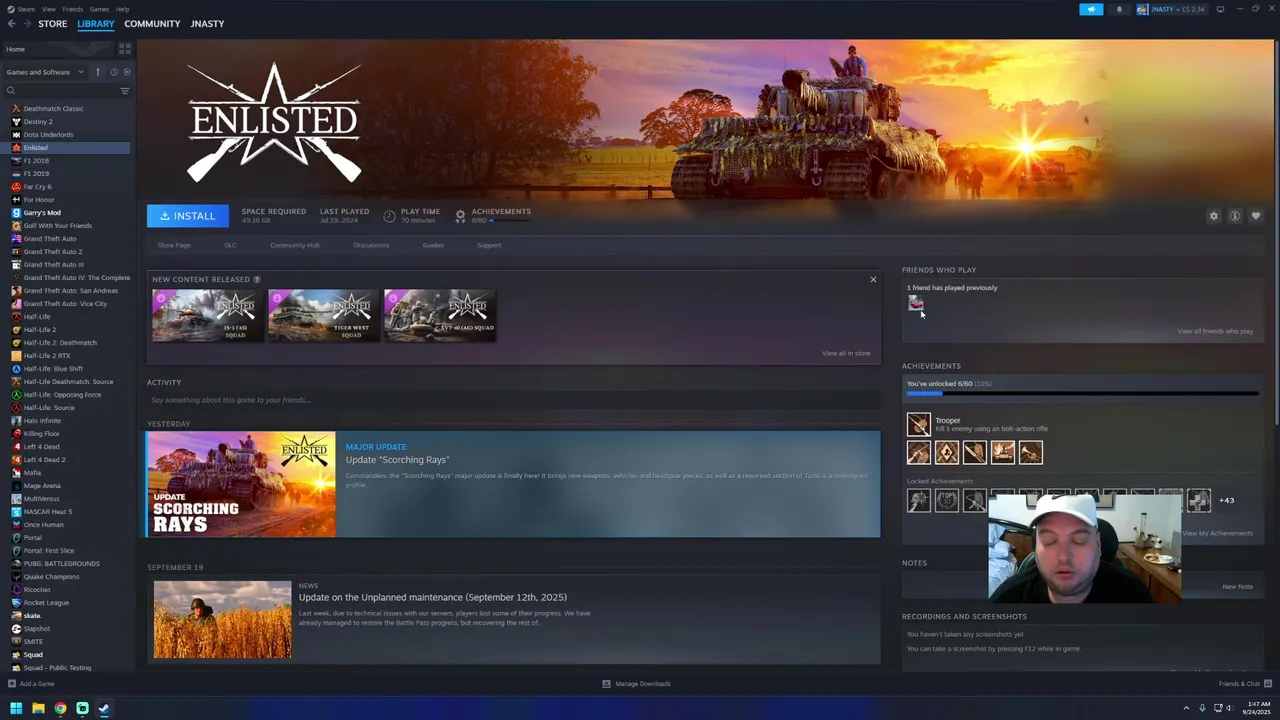Open the IS-1 (45) Squad DLC thumbnail

pos(208,315)
